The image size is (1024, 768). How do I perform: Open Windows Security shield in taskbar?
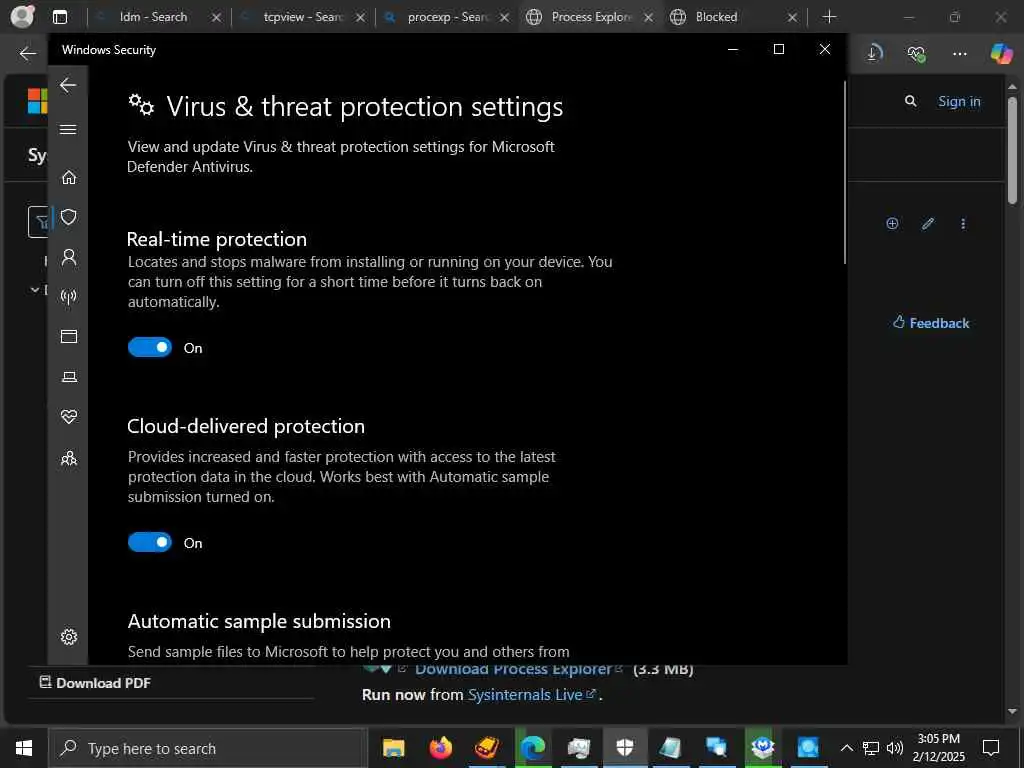click(x=625, y=748)
